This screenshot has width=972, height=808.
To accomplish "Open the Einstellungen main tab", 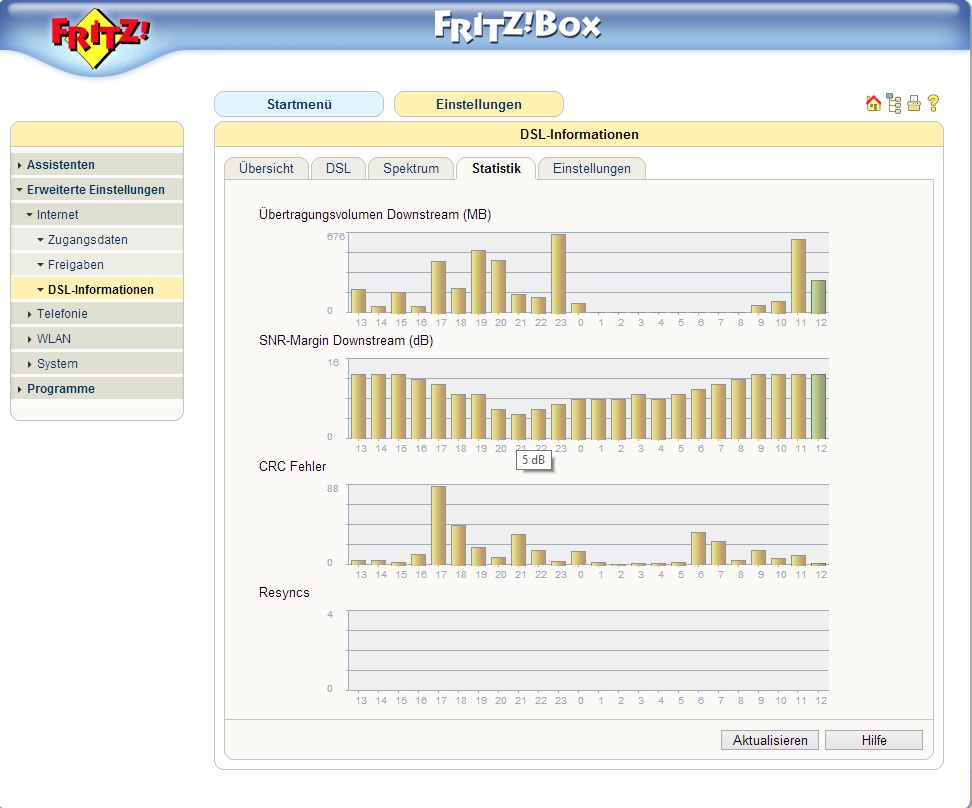I will coord(479,104).
